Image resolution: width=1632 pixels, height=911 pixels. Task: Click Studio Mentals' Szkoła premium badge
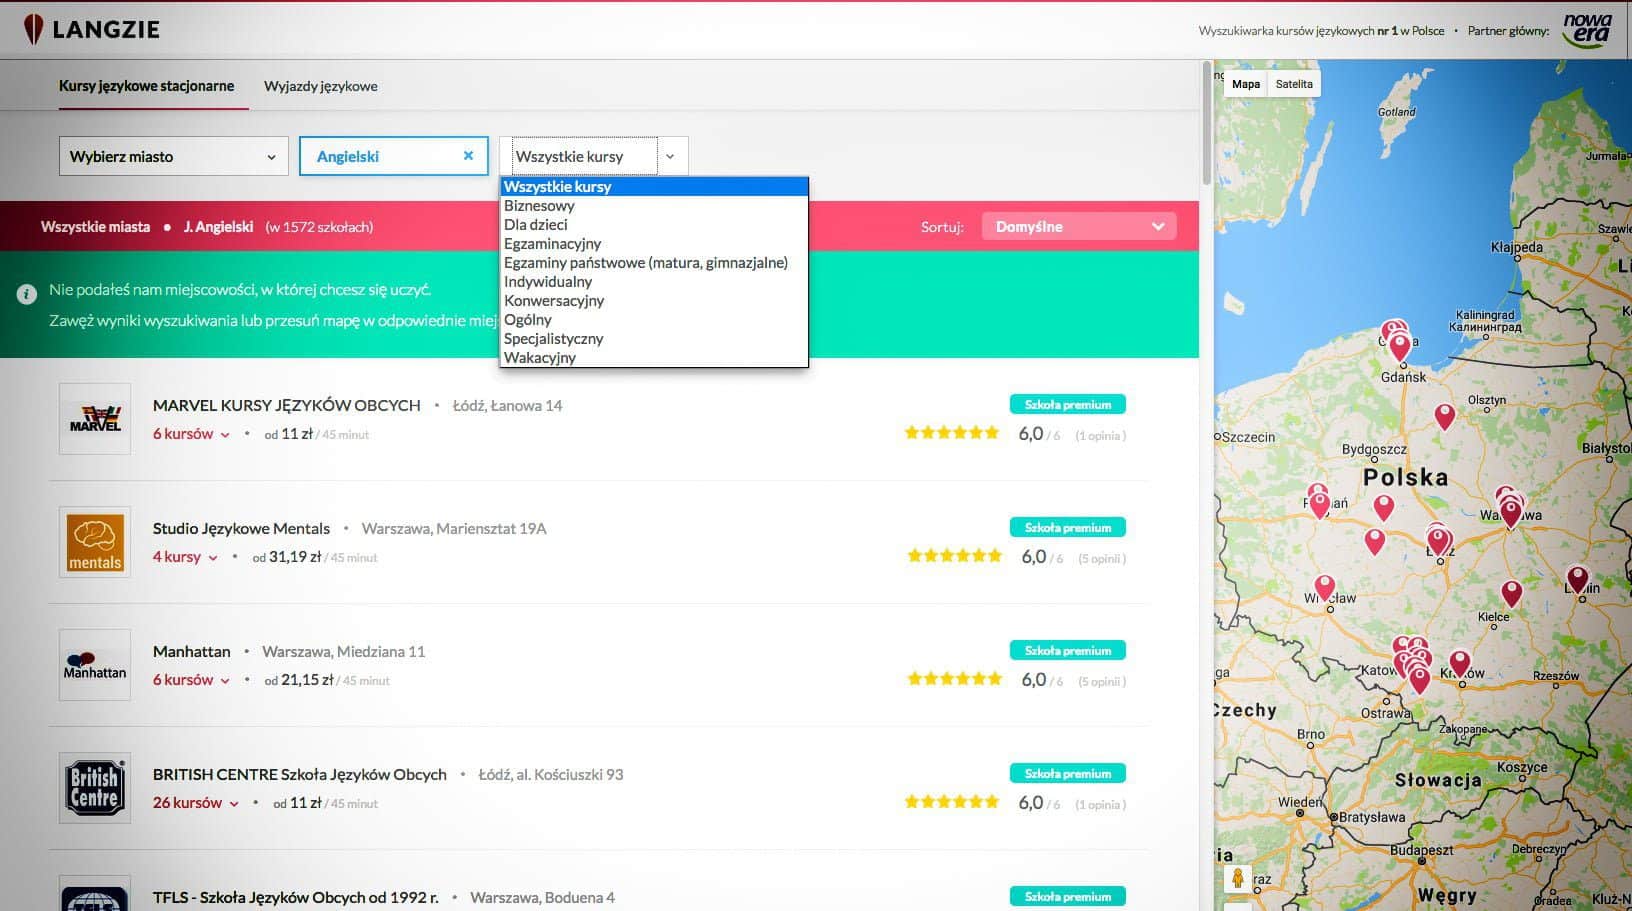click(x=1068, y=527)
